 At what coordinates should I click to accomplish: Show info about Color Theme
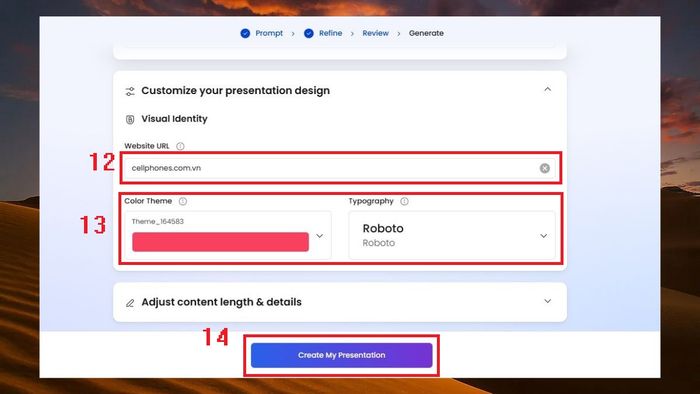pos(183,201)
